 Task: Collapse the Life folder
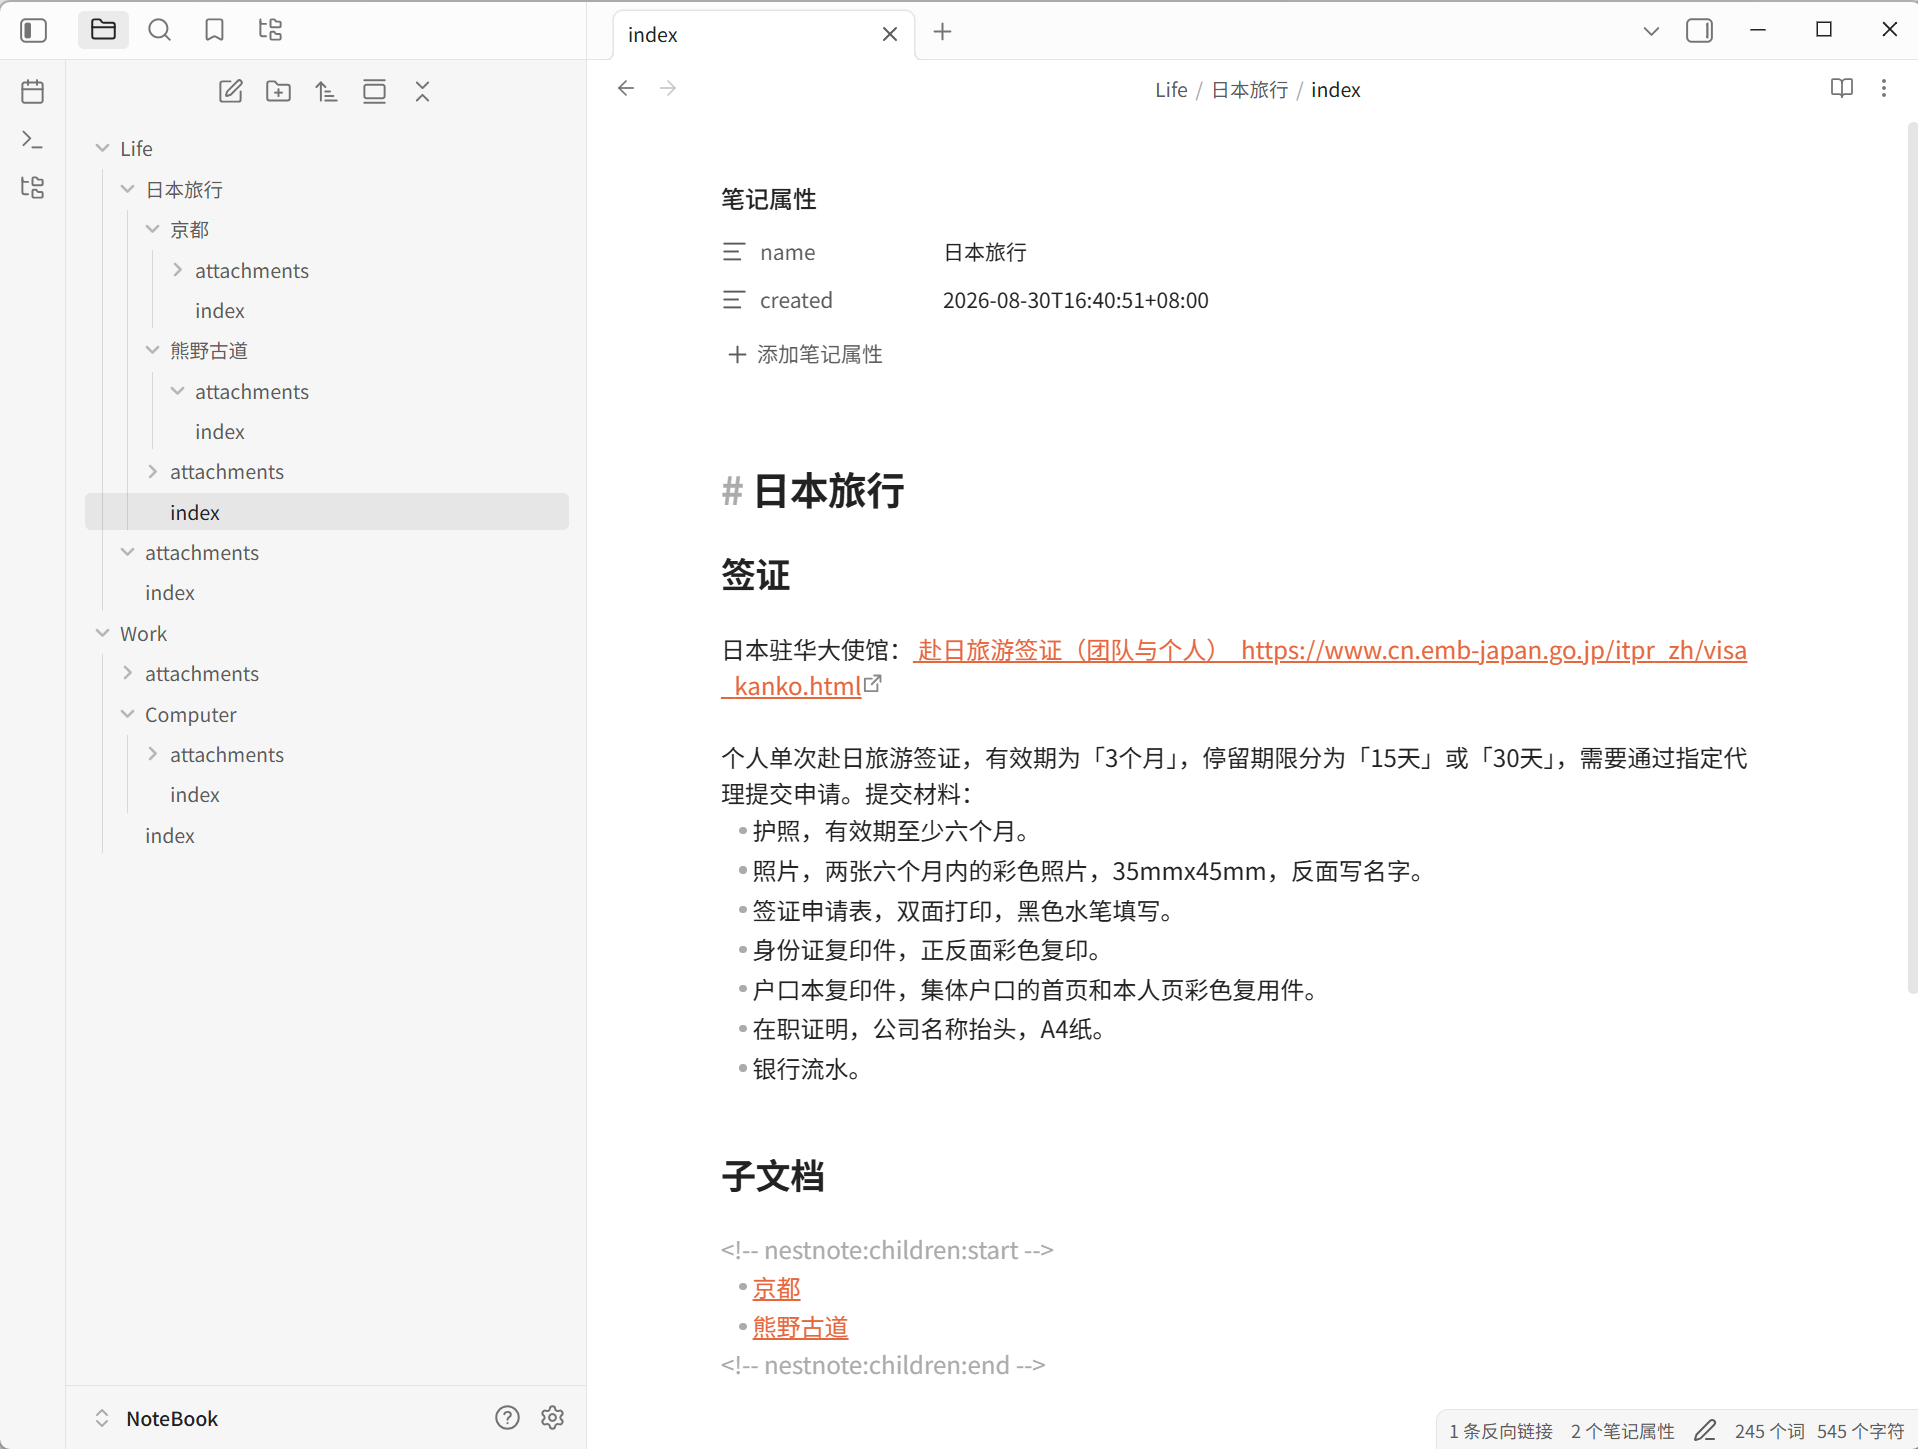coord(103,148)
